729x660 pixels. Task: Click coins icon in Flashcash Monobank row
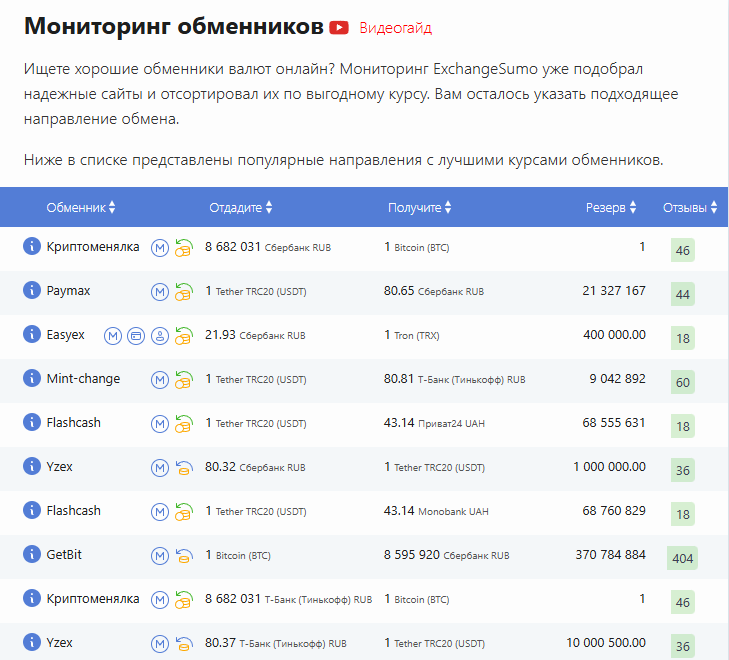click(x=184, y=512)
